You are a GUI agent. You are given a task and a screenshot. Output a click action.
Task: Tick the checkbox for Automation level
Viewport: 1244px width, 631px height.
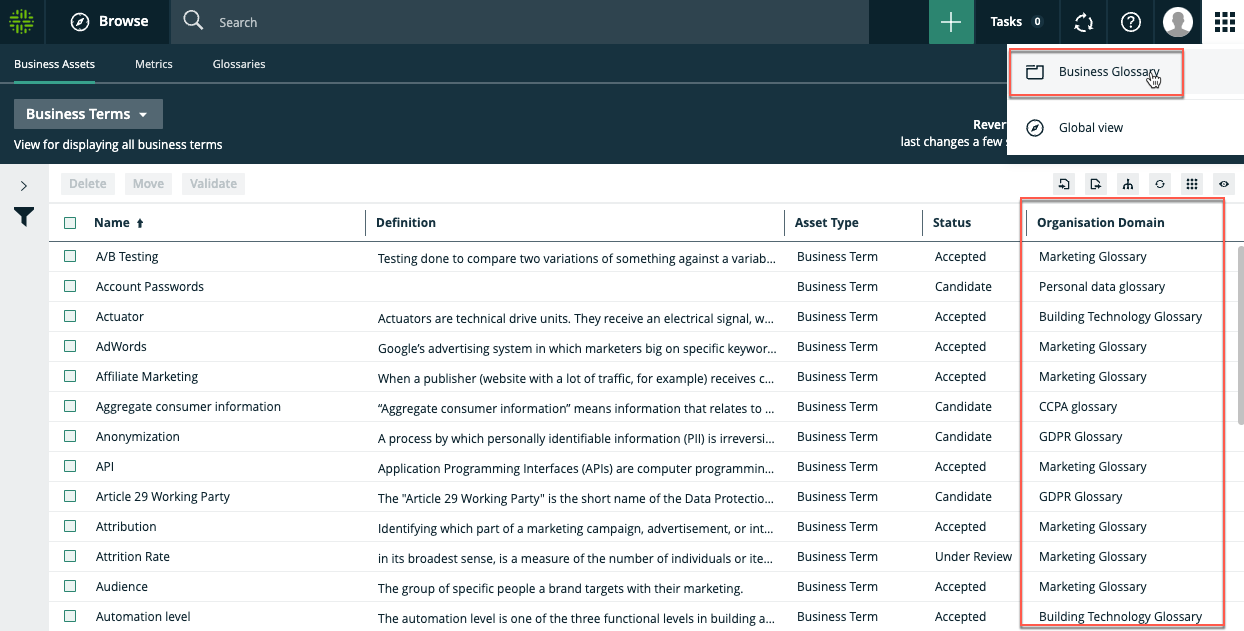click(x=70, y=616)
